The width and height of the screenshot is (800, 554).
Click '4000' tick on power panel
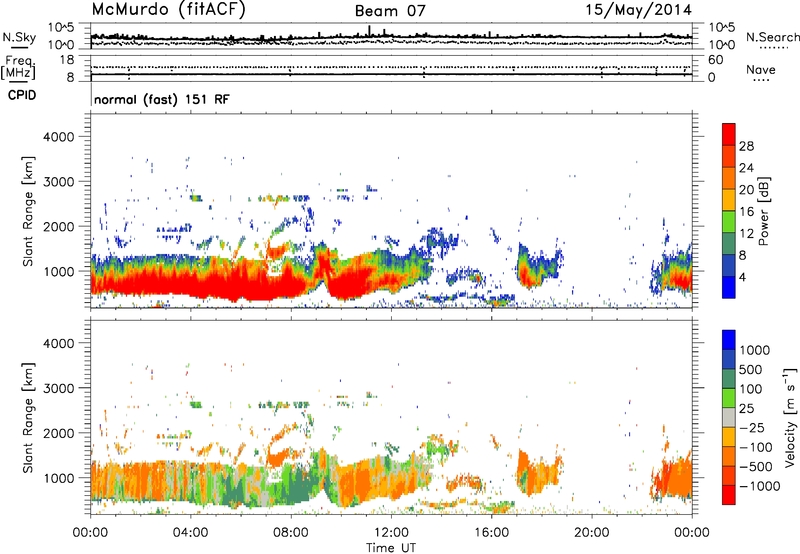point(58,137)
